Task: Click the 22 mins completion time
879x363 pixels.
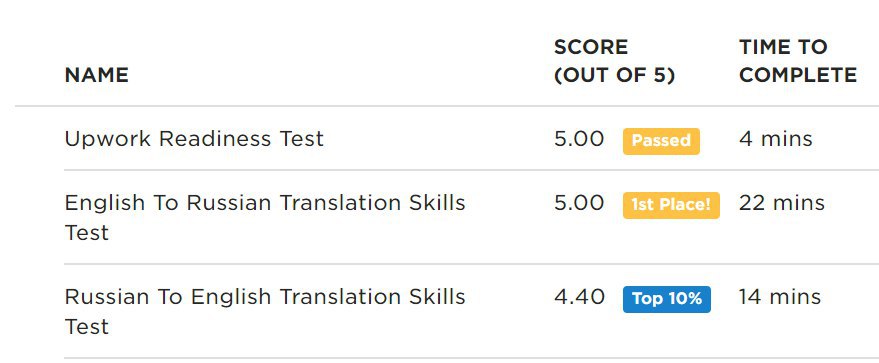Action: 781,203
